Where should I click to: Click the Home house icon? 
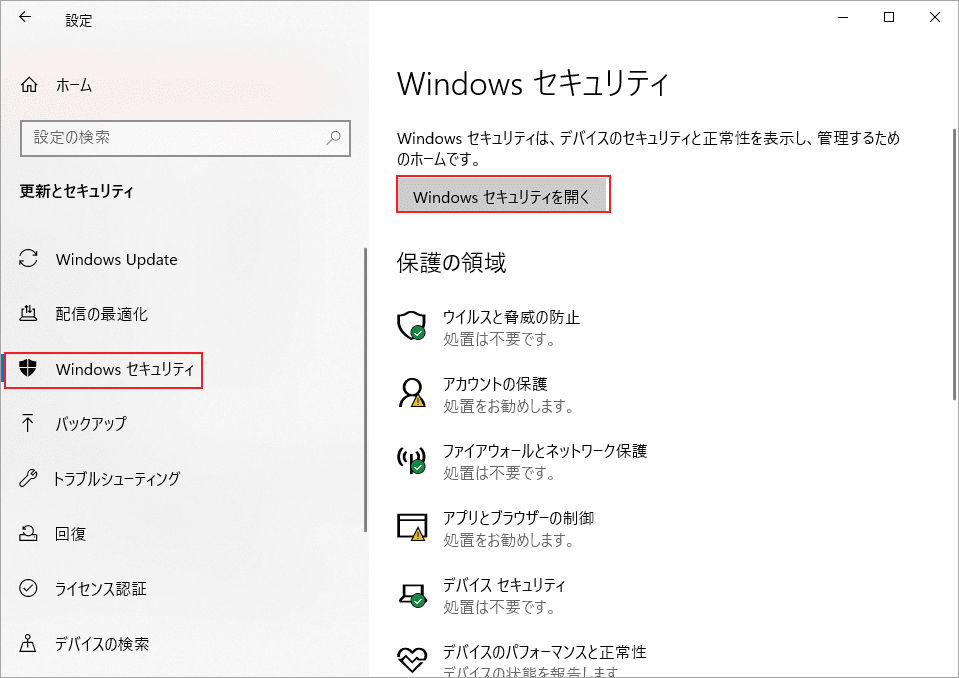29,85
